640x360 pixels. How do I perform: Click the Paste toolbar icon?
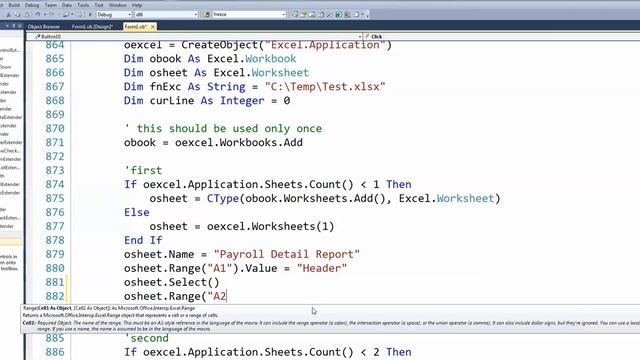27,14
